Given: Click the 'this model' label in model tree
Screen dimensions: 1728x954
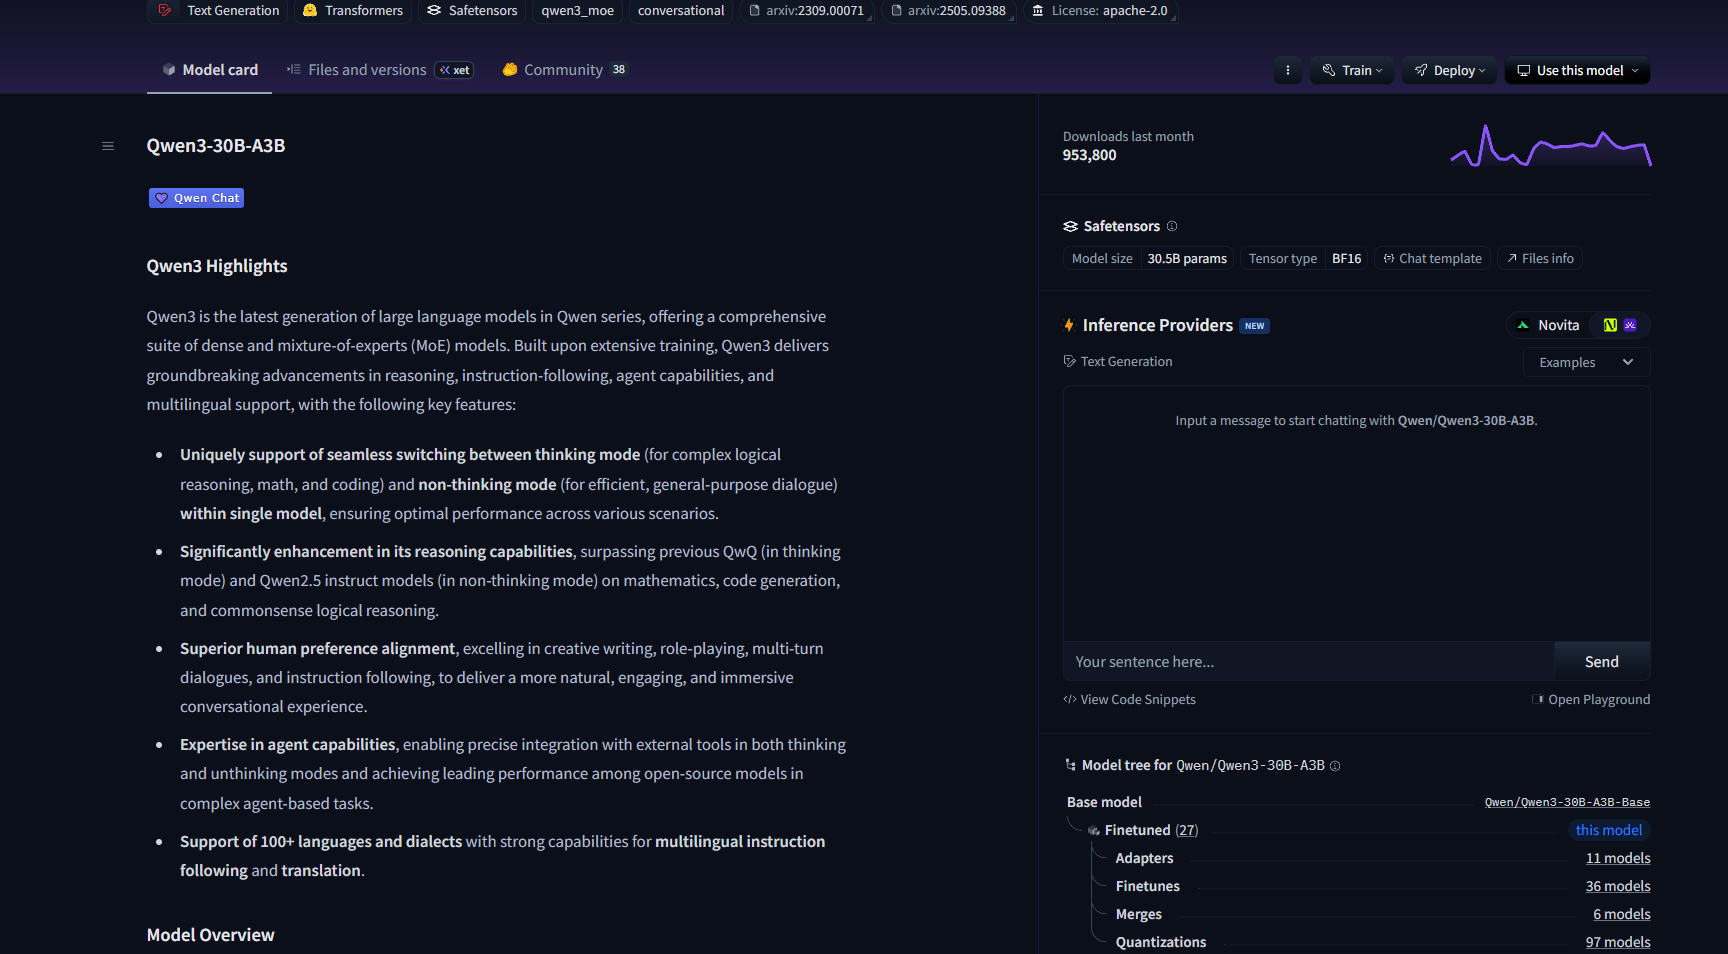Looking at the screenshot, I should [1609, 830].
